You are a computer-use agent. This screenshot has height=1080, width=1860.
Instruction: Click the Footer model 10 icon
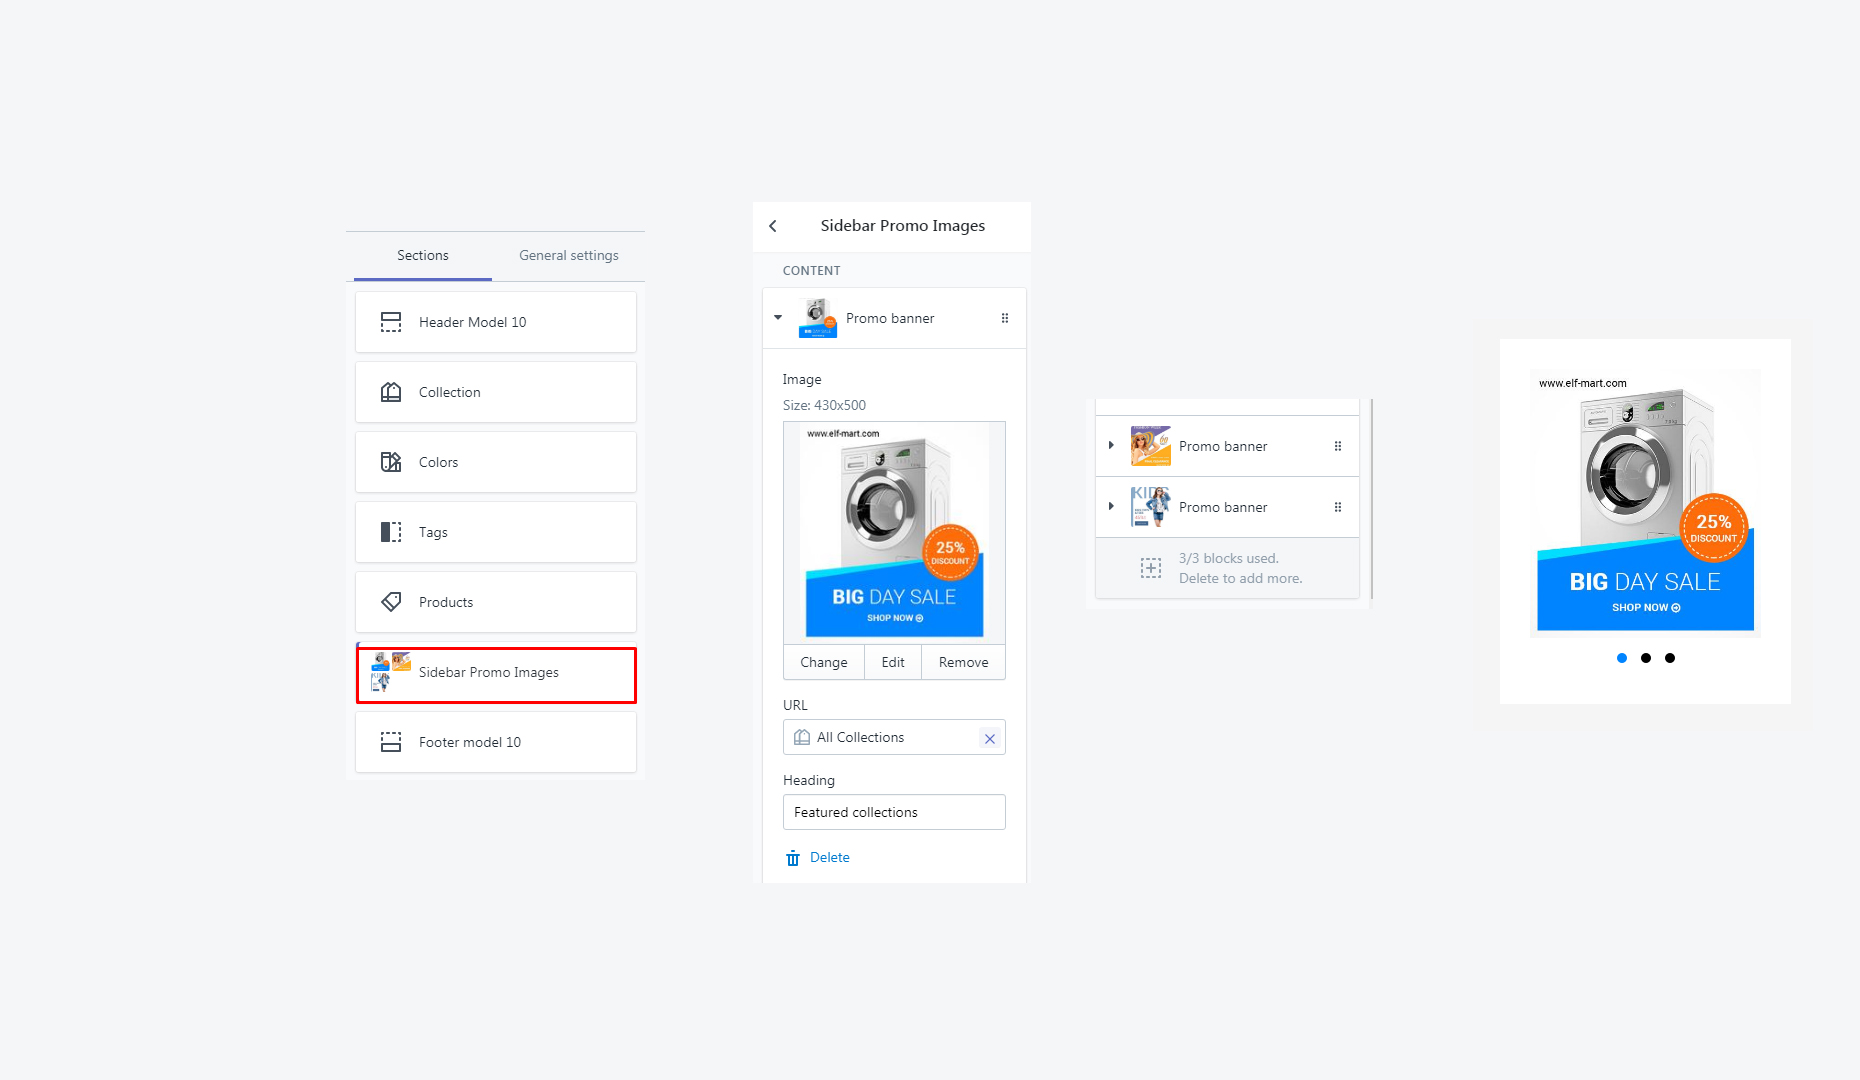pyautogui.click(x=391, y=742)
